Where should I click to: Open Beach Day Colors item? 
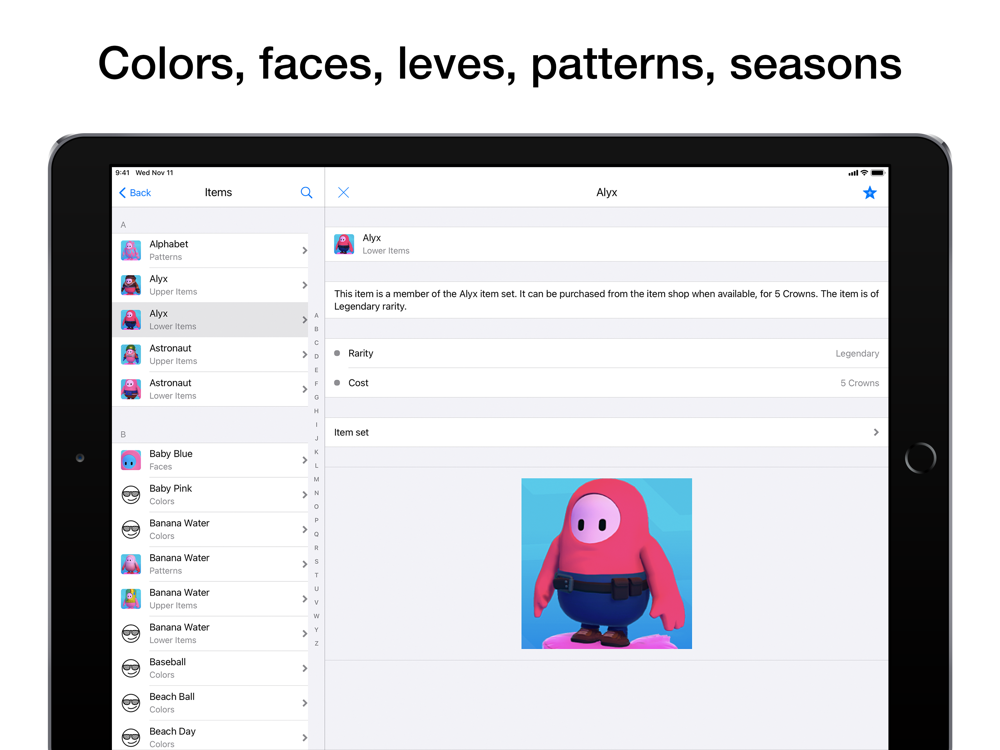tap(210, 737)
